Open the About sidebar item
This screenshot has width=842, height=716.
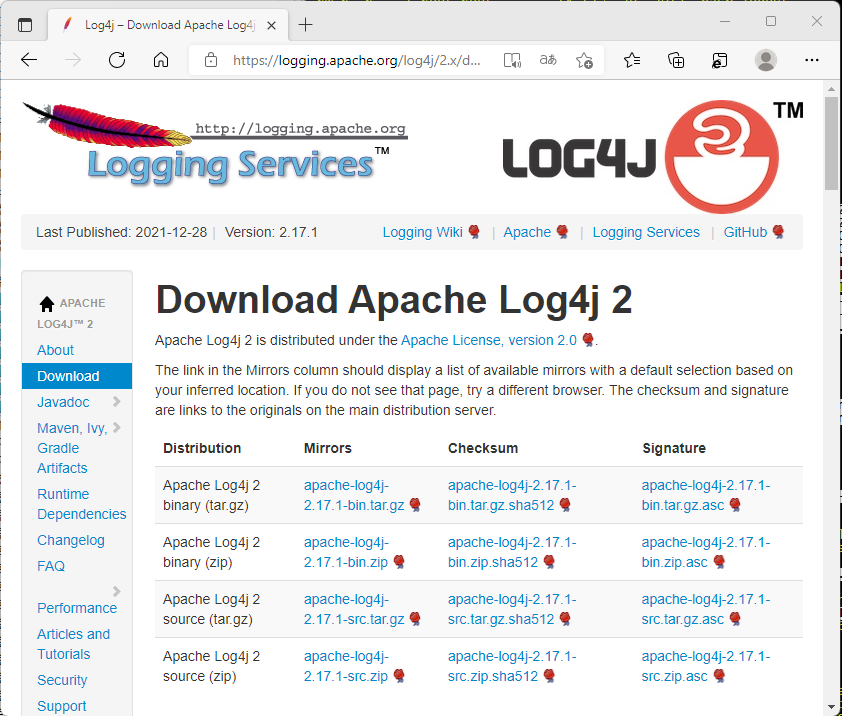tap(55, 350)
